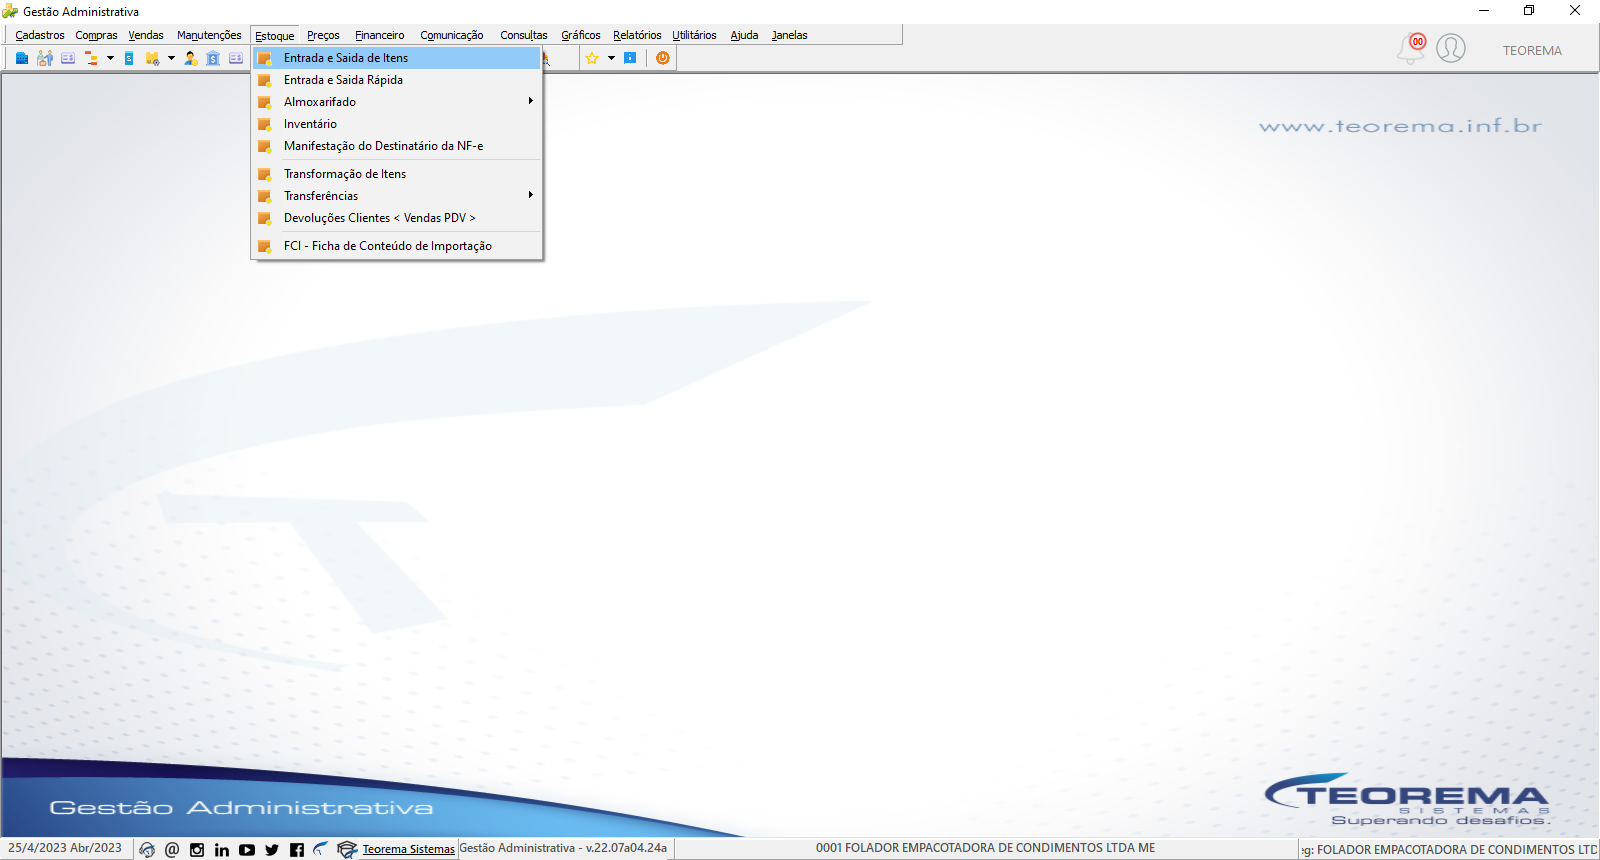This screenshot has height=860, width=1600.
Task: Click the favorites star toolbar icon
Action: tap(592, 58)
